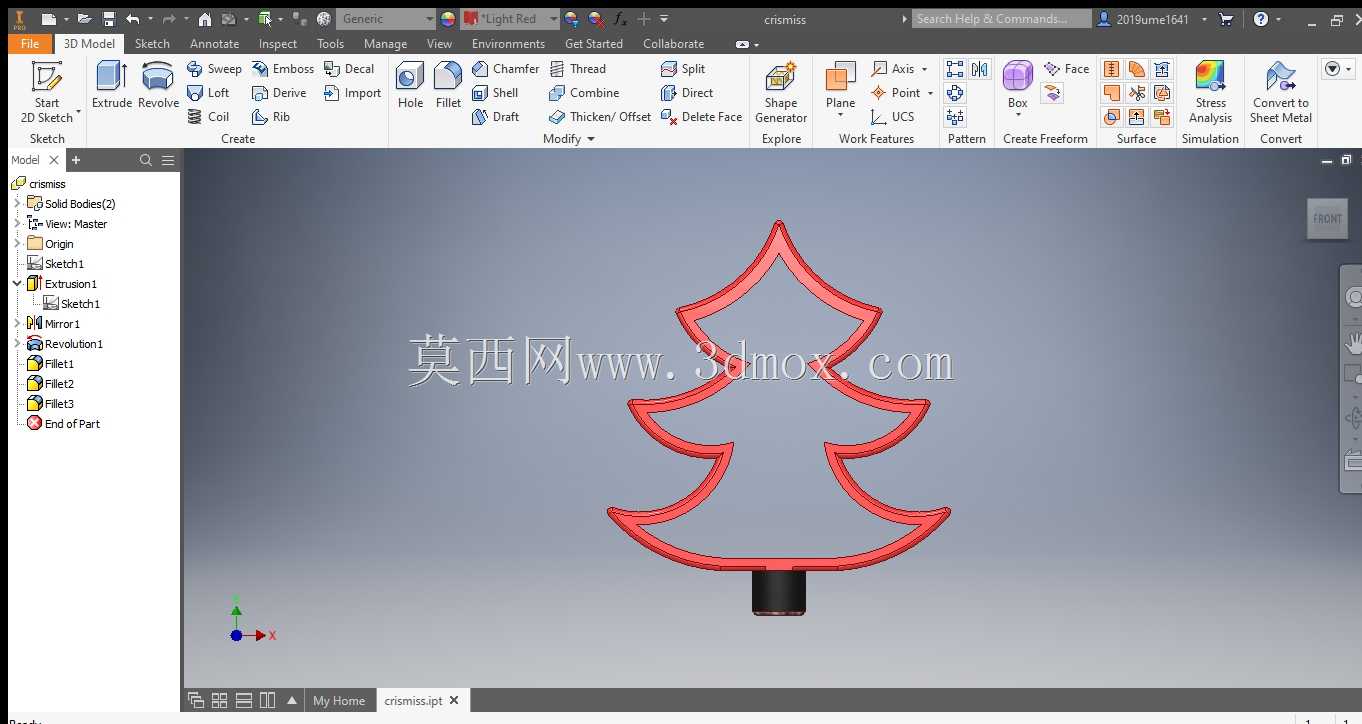Switch to the Tools ribbon tab
1362x724 pixels.
pos(330,44)
